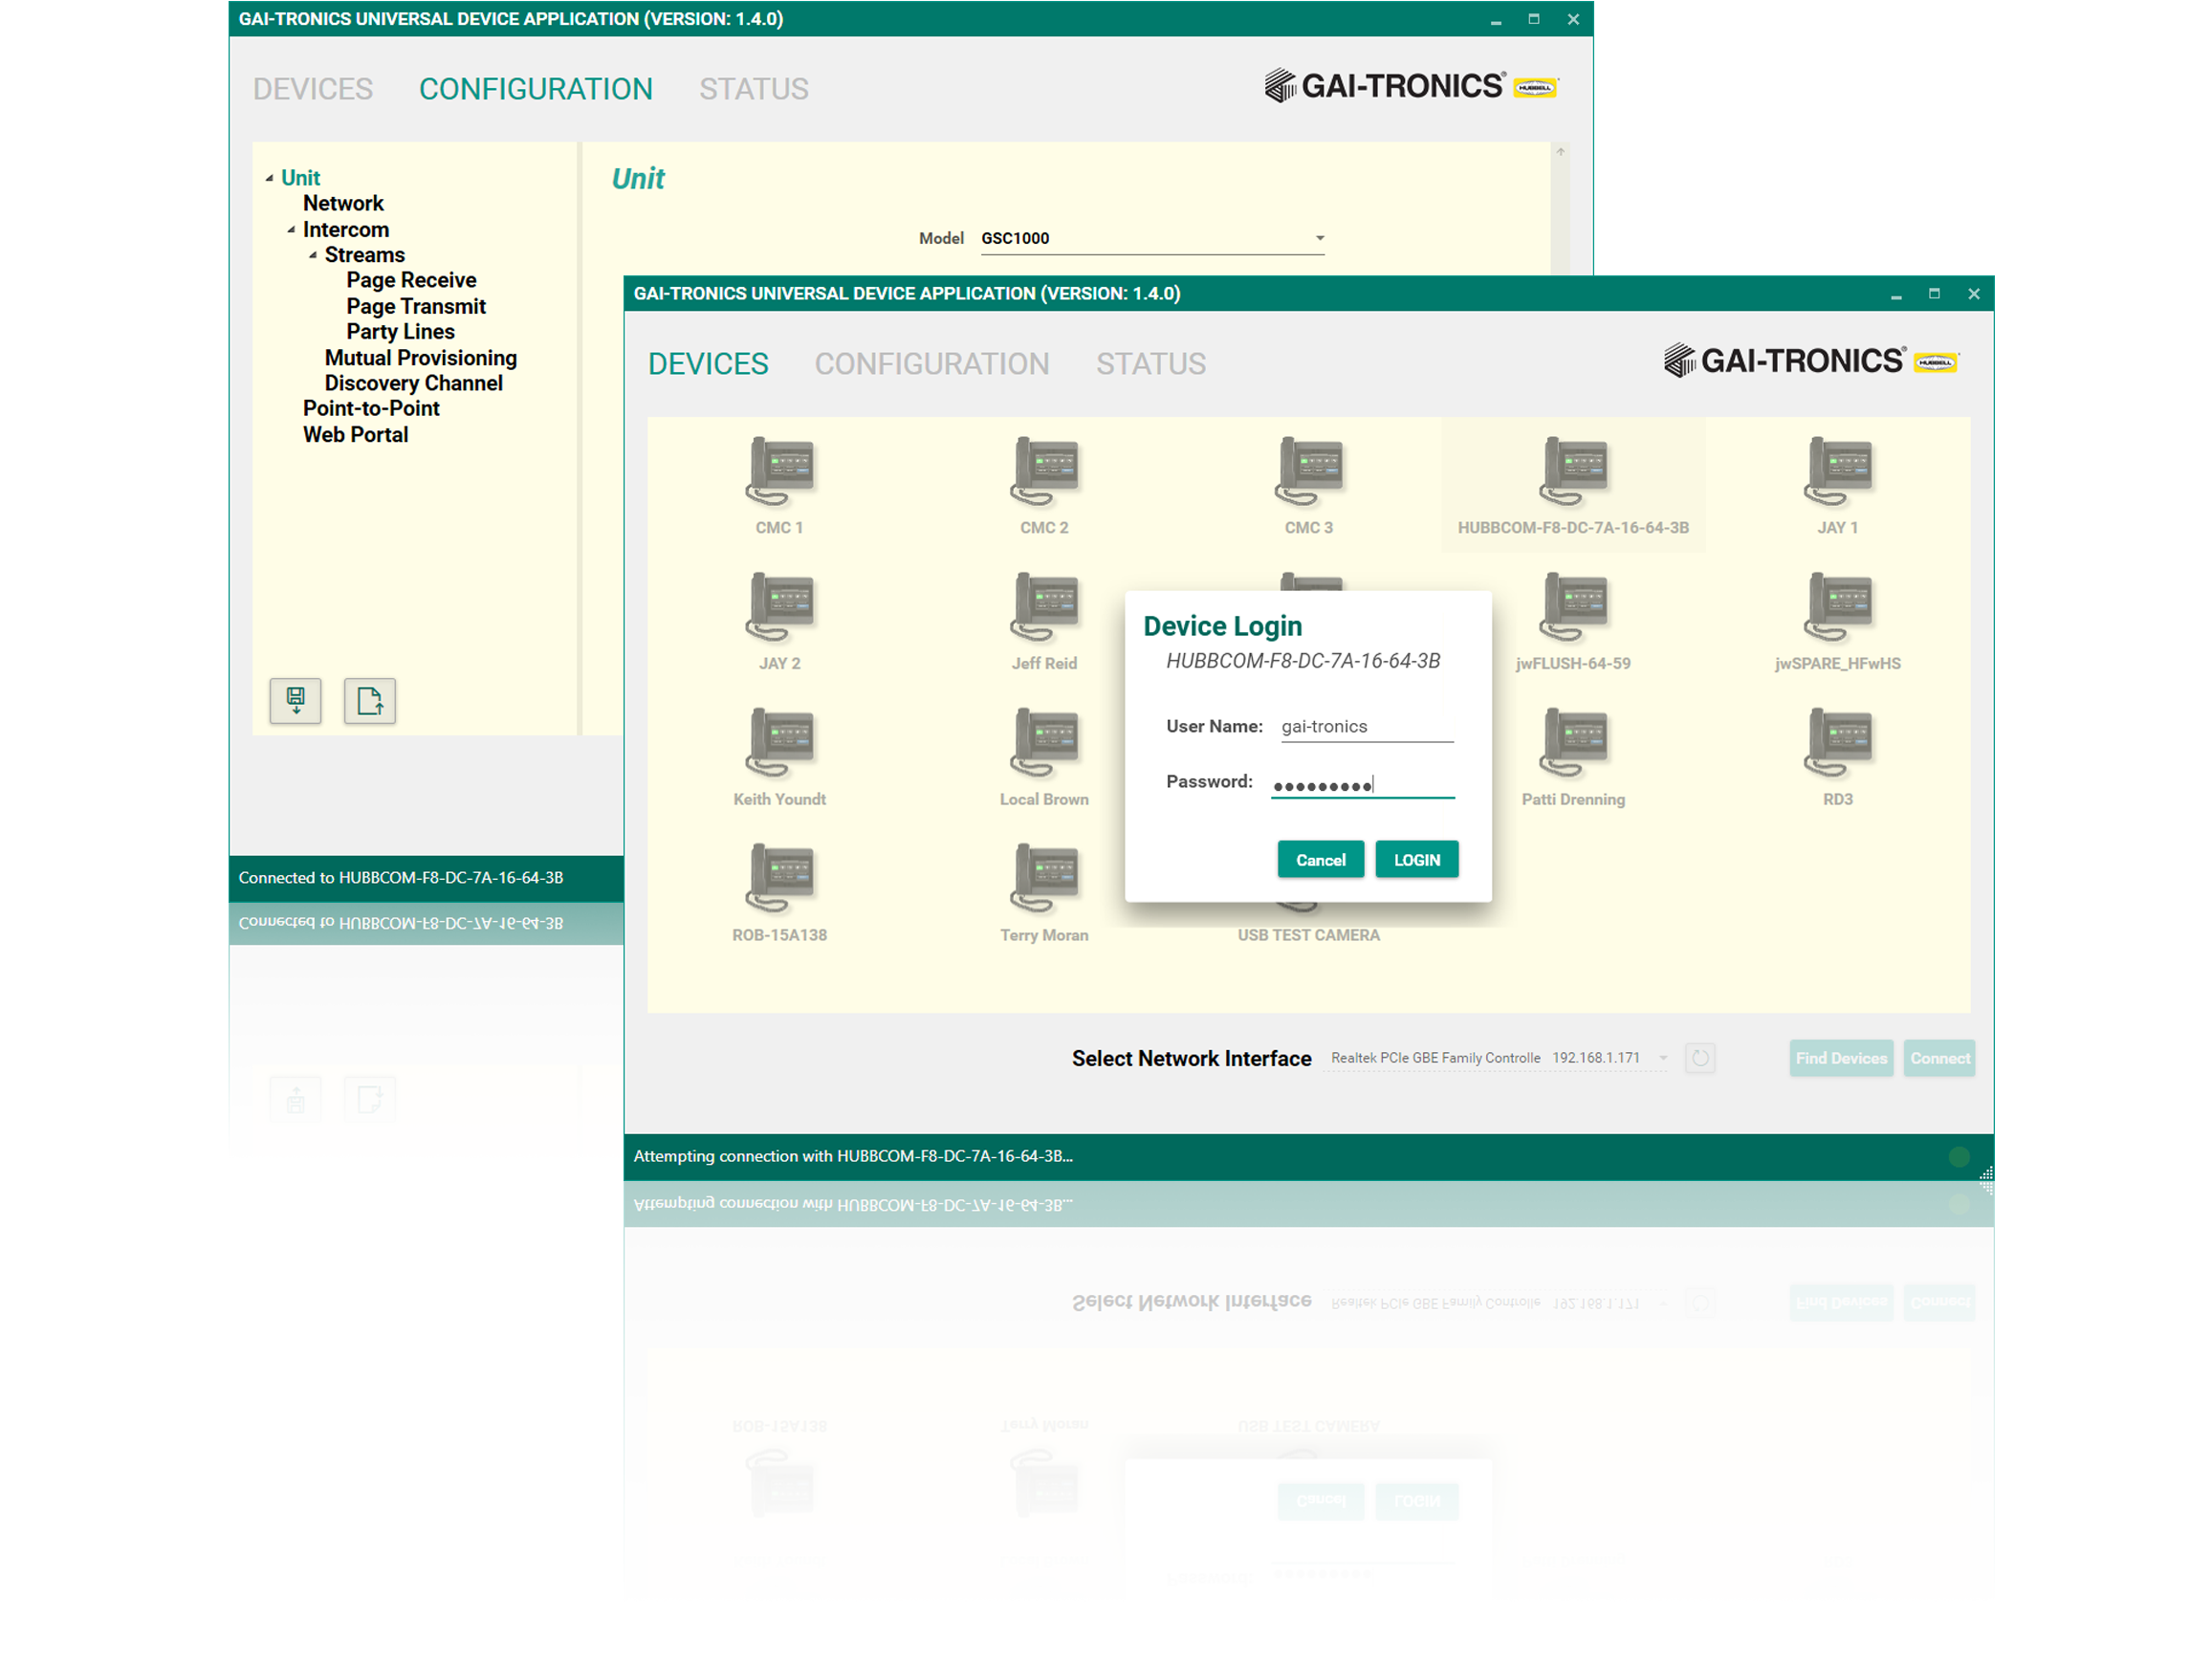Screen dimensions: 2212x1664
Task: Select the CMC 2 device icon
Action: tap(1045, 472)
